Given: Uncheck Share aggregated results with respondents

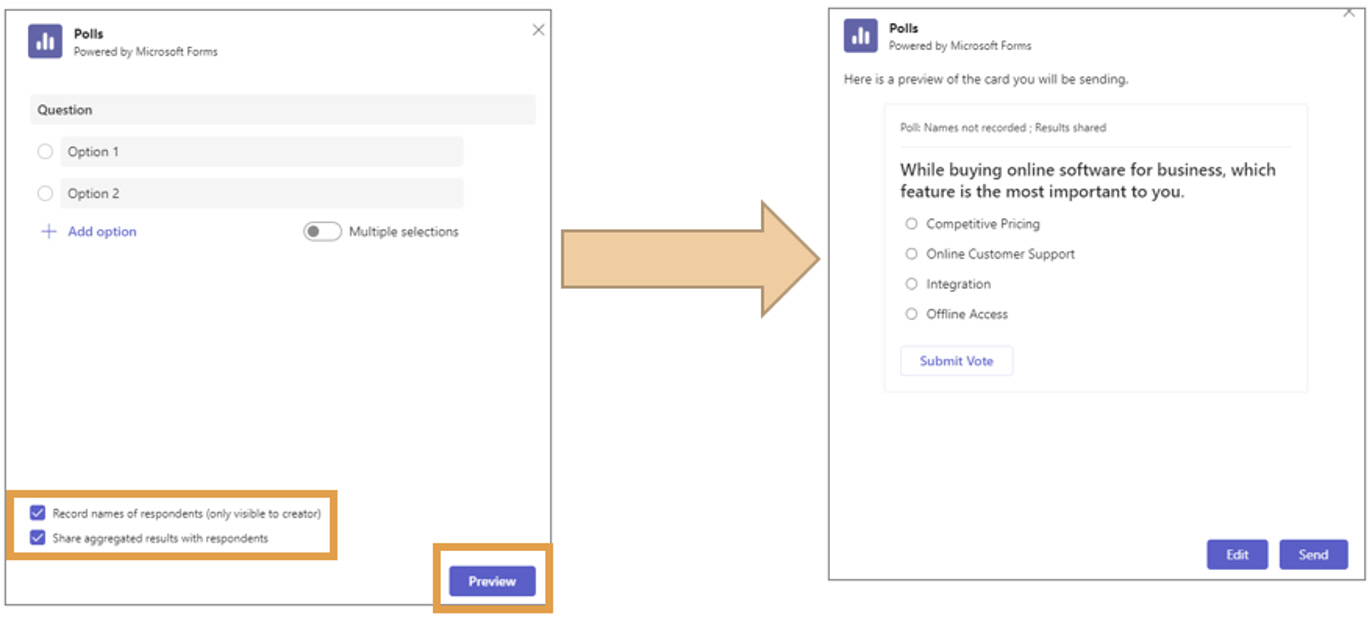Looking at the screenshot, I should (x=38, y=538).
